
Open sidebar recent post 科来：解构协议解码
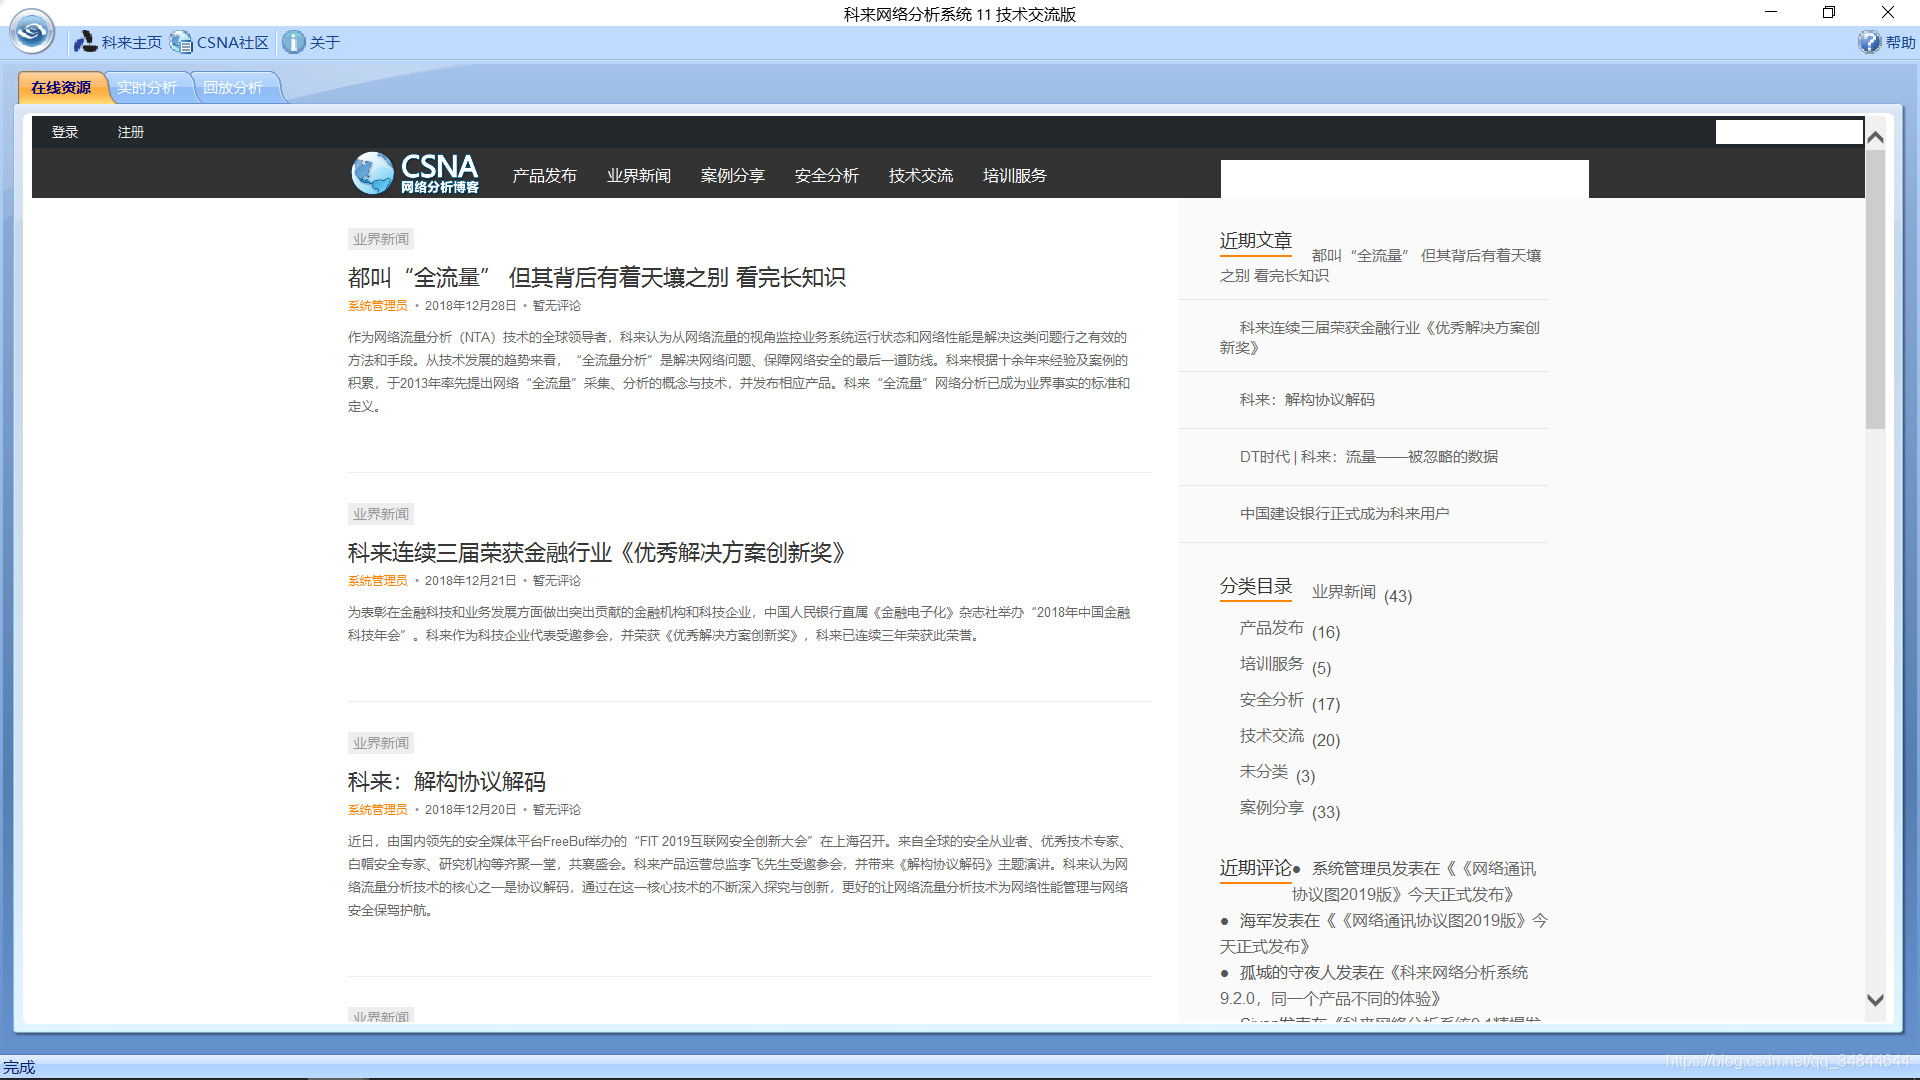(1307, 400)
